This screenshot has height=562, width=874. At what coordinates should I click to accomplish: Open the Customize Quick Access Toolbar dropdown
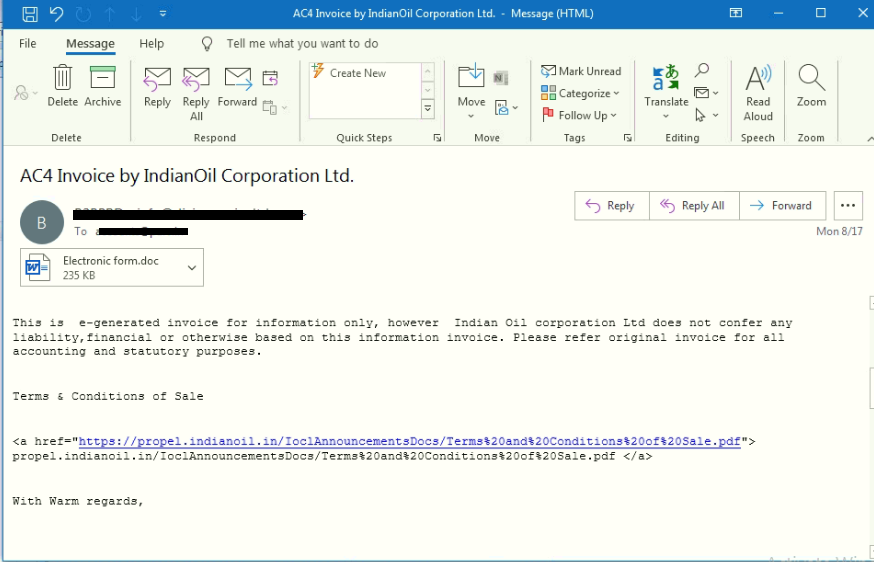163,14
